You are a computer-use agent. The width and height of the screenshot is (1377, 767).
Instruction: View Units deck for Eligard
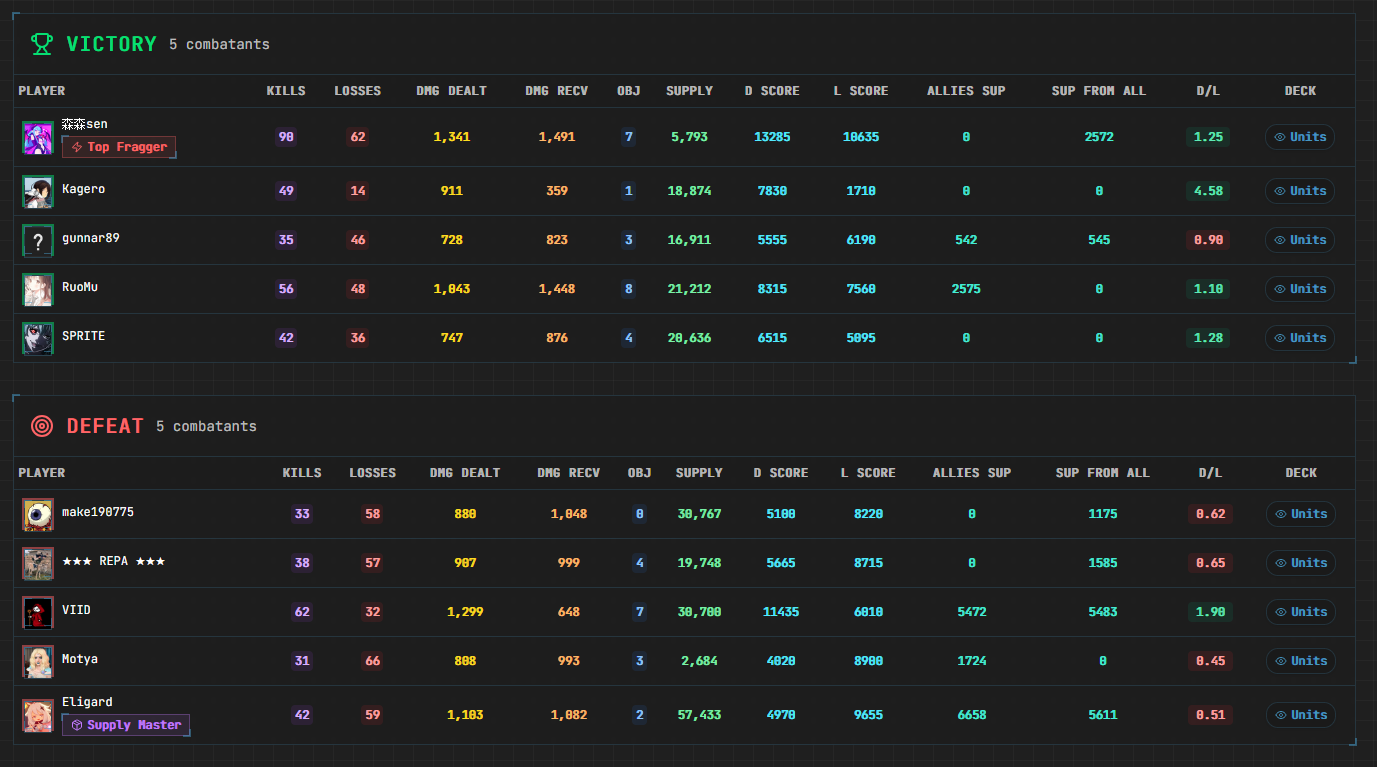pos(1301,715)
